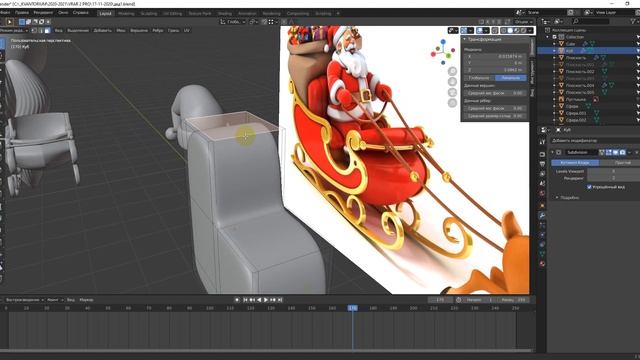Open transform orientation Глоба dropdown
Screen dimensions: 640x360
(x=233, y=22)
